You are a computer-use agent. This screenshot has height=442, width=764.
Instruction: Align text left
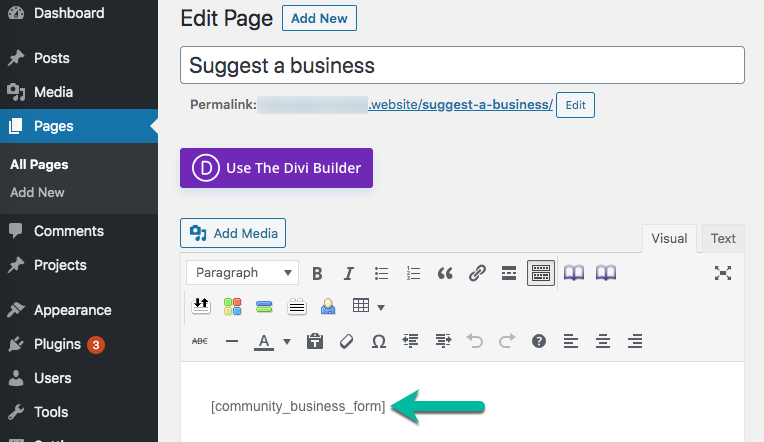(571, 341)
